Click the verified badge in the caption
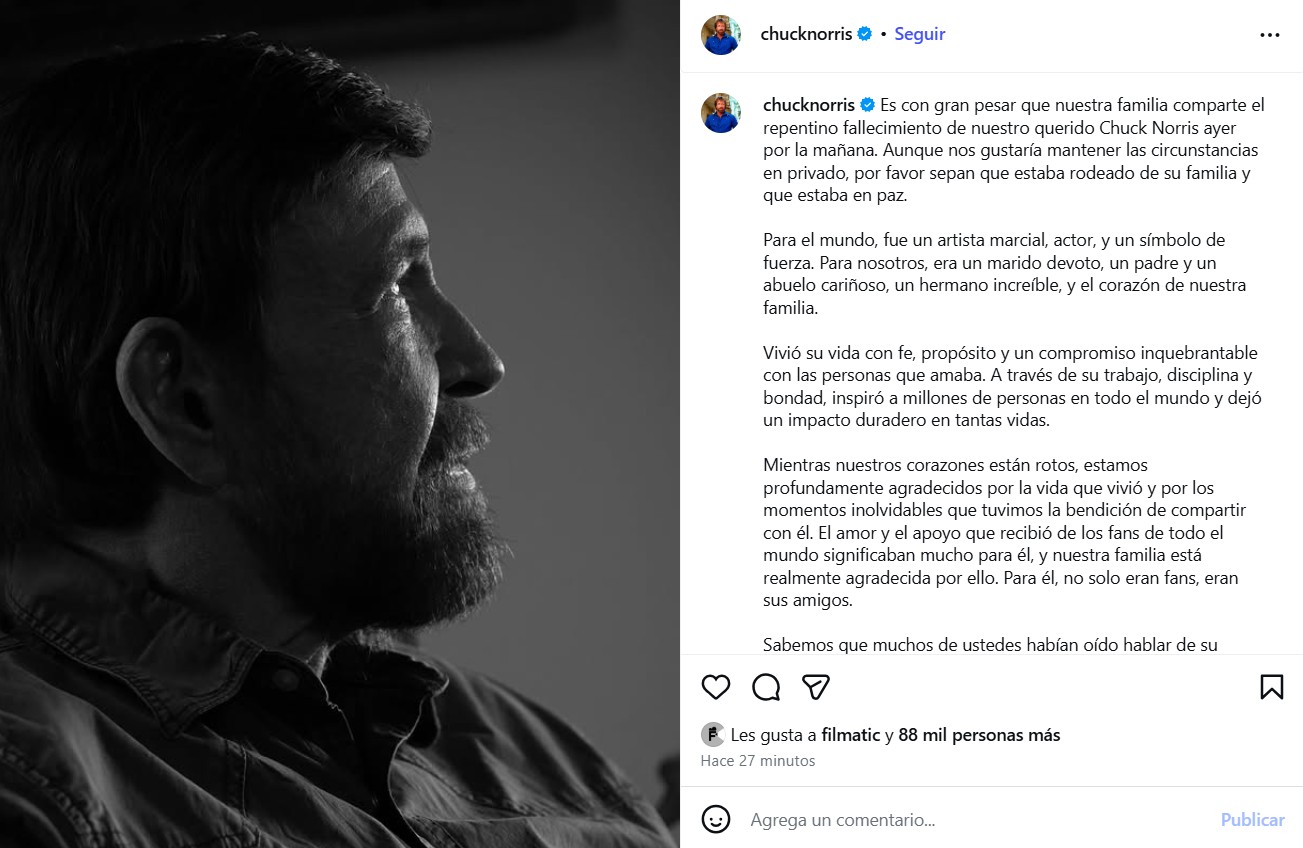The width and height of the screenshot is (1303, 848). 868,105
